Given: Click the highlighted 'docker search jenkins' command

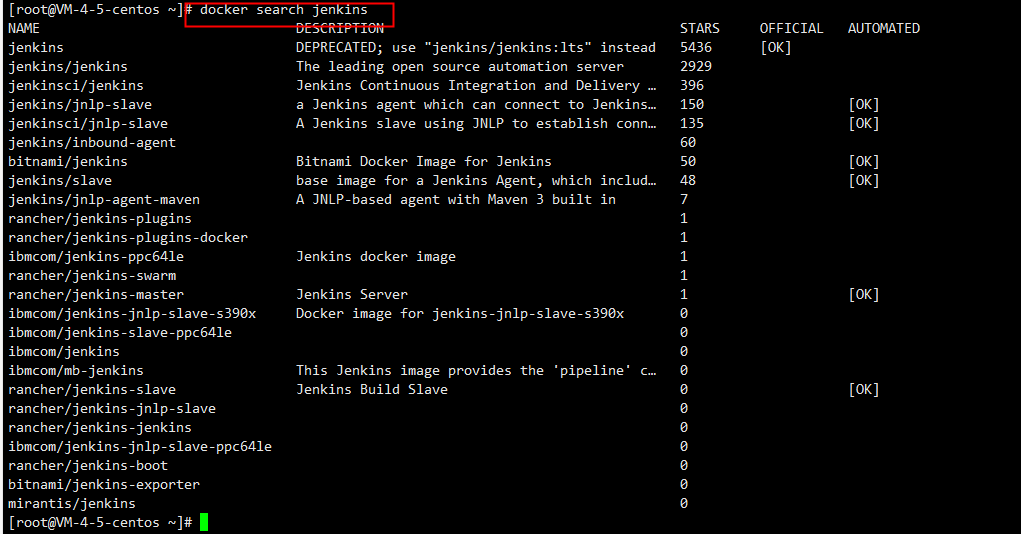Looking at the screenshot, I should pos(284,10).
